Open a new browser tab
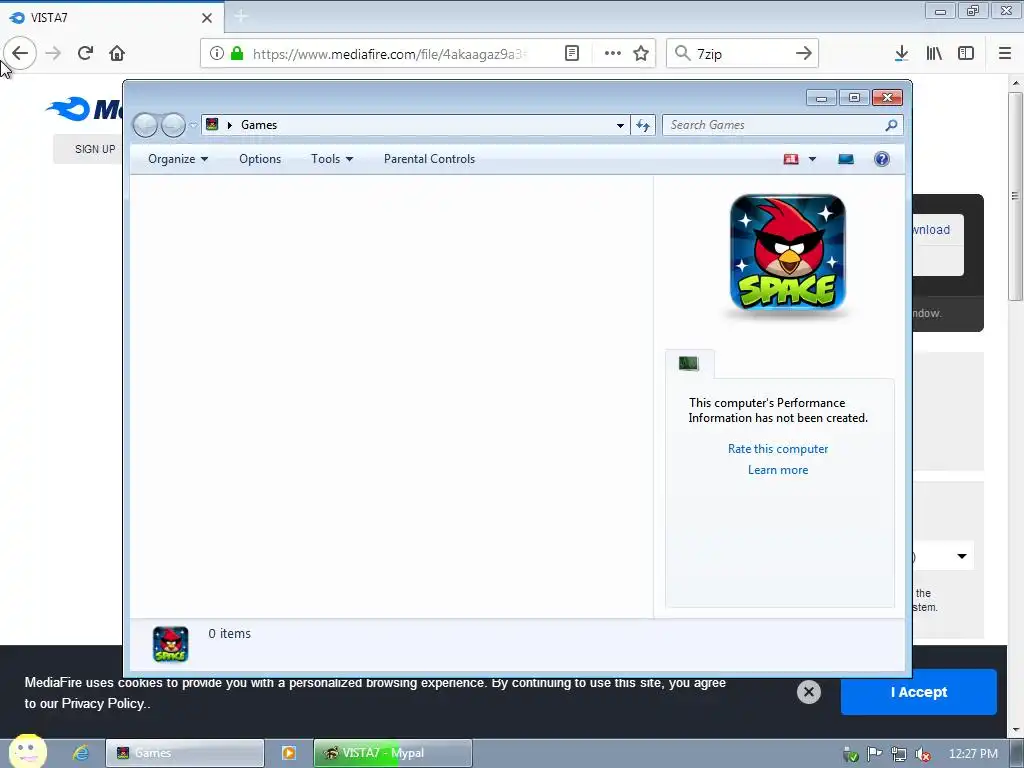Viewport: 1024px width, 768px height. [240, 16]
